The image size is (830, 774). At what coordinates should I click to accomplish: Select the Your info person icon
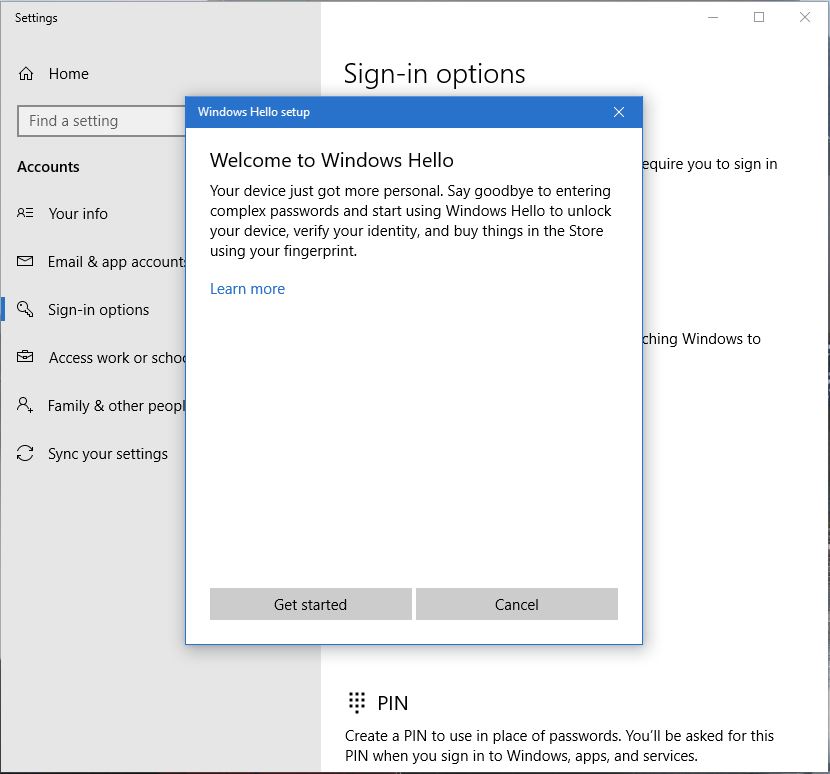(23, 213)
